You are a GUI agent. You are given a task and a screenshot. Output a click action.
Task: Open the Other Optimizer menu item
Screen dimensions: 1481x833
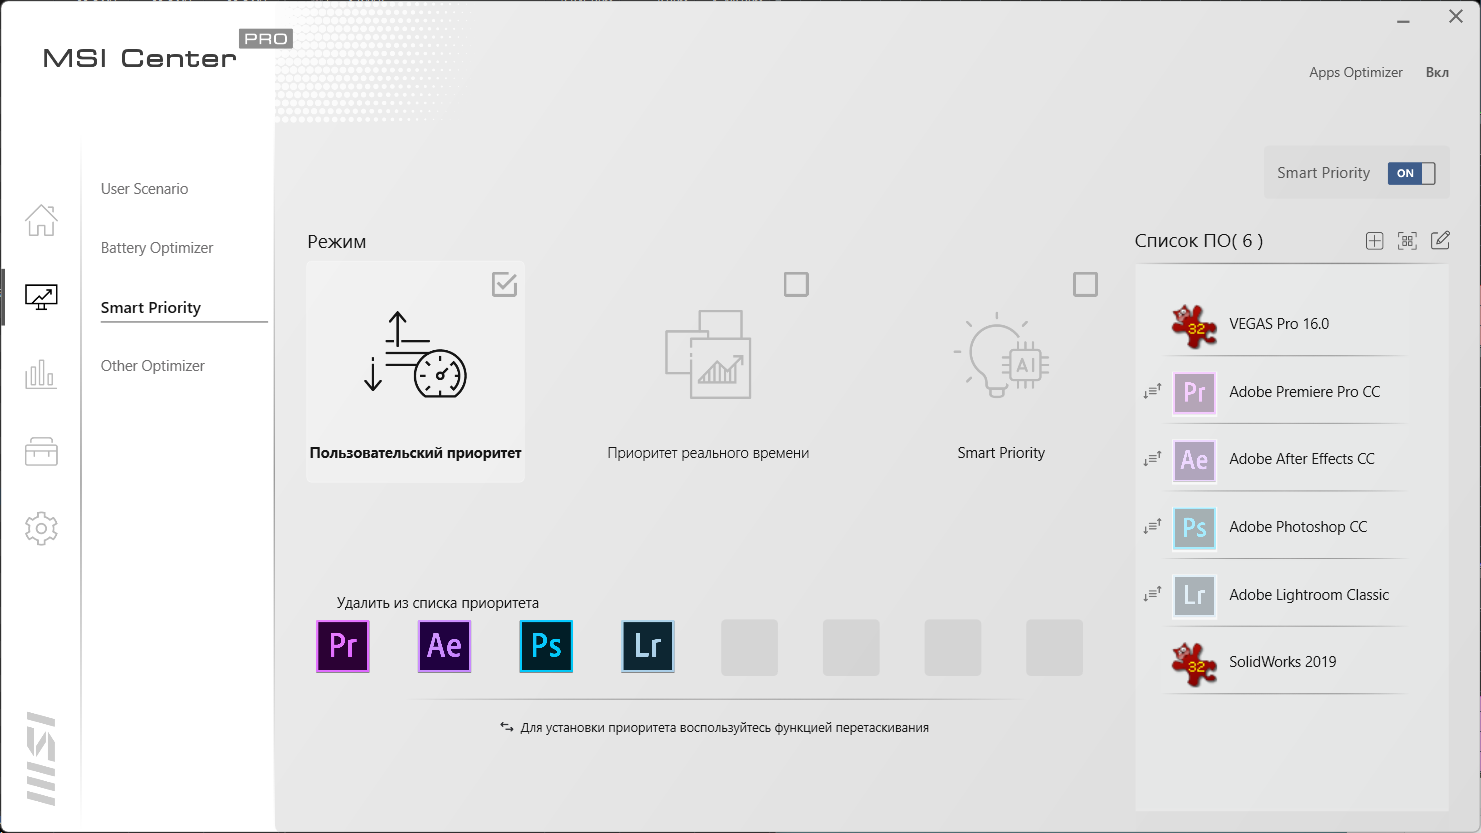[x=153, y=366]
